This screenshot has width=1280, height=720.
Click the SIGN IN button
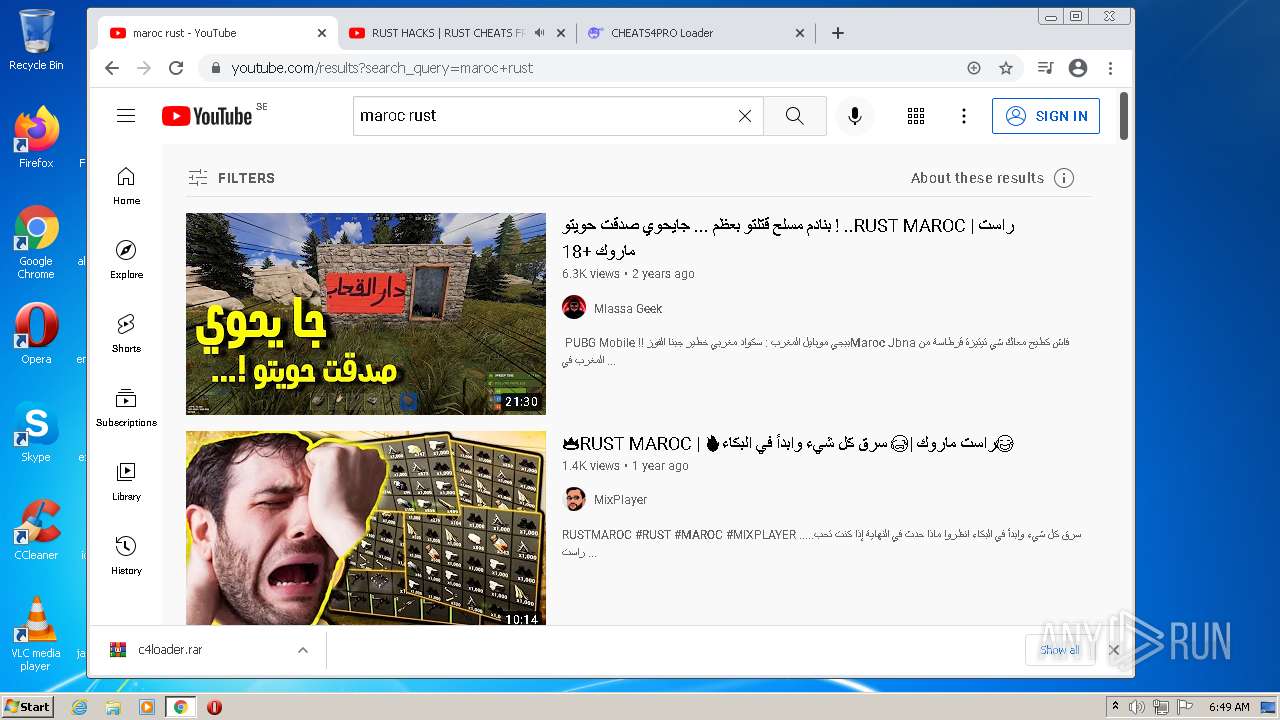point(1046,116)
